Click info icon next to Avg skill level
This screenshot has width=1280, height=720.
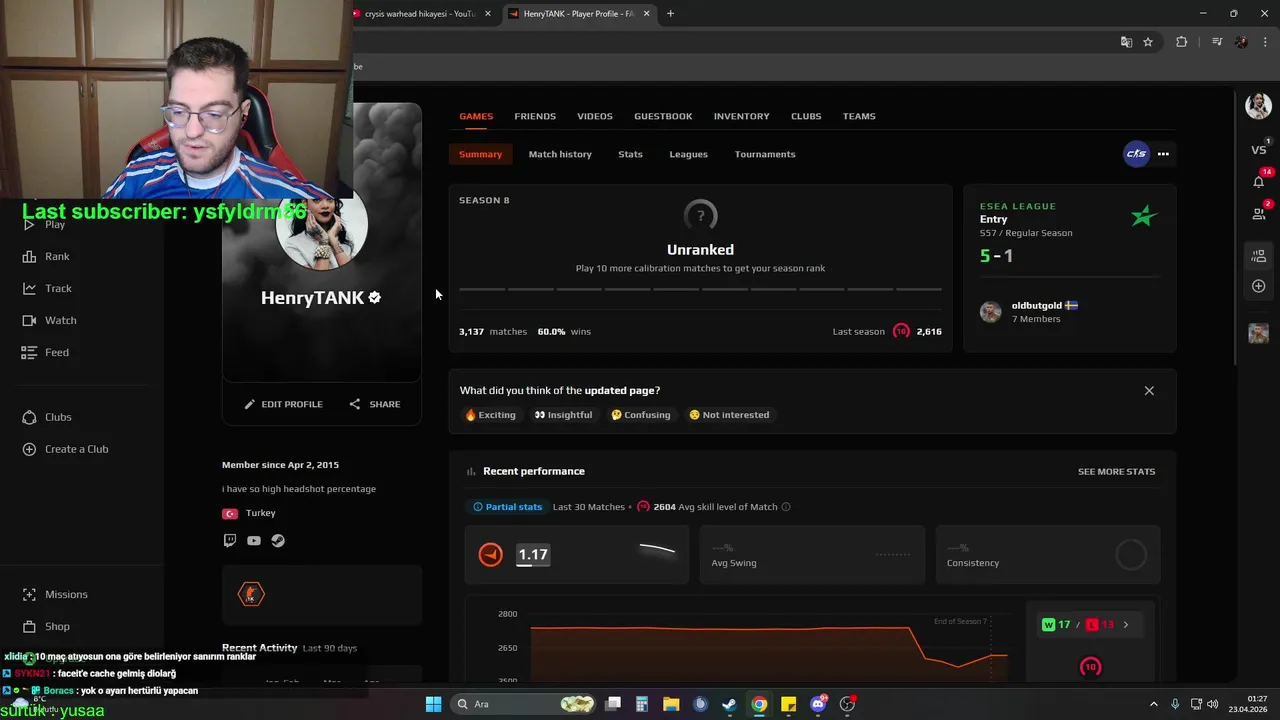tap(785, 507)
